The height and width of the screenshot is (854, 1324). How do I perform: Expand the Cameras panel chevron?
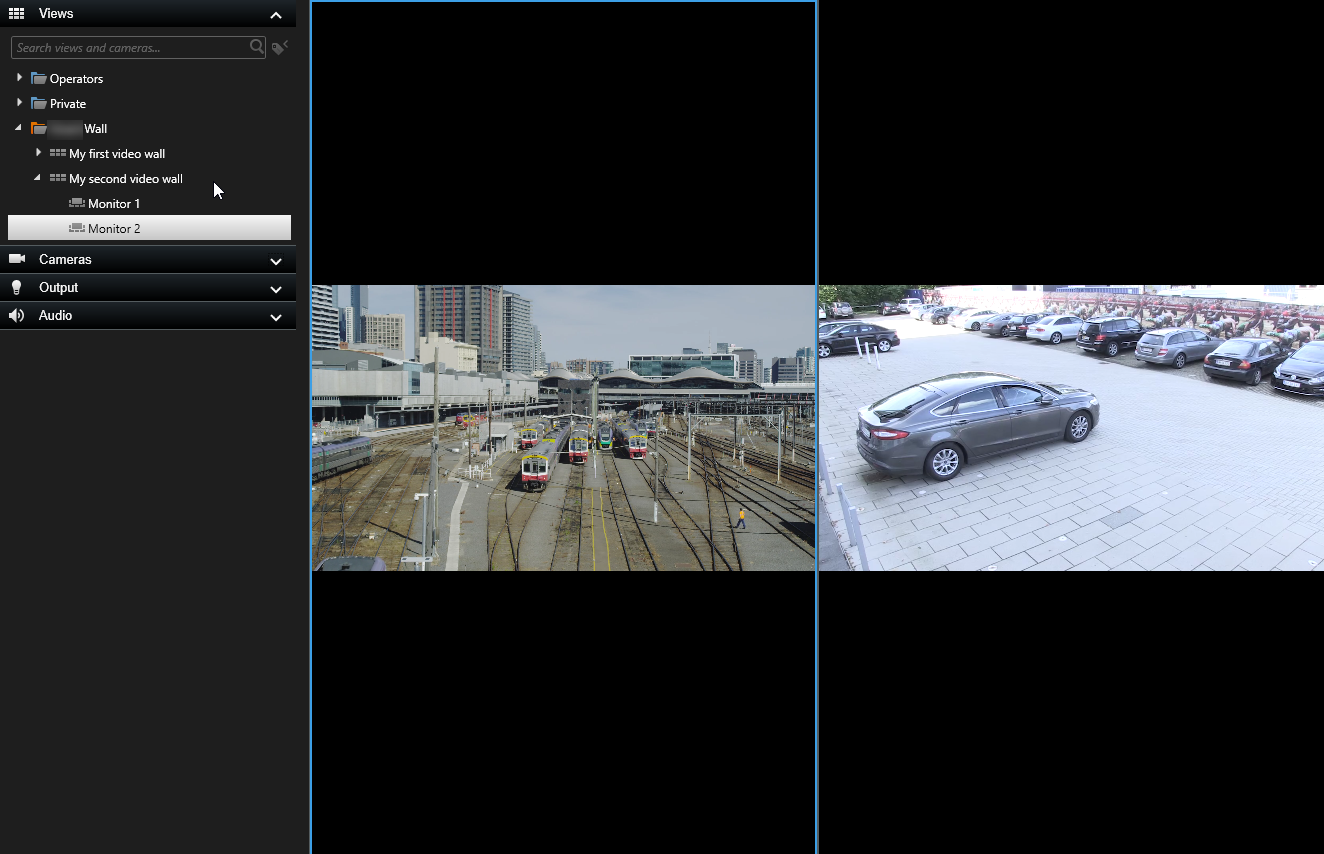(x=276, y=261)
